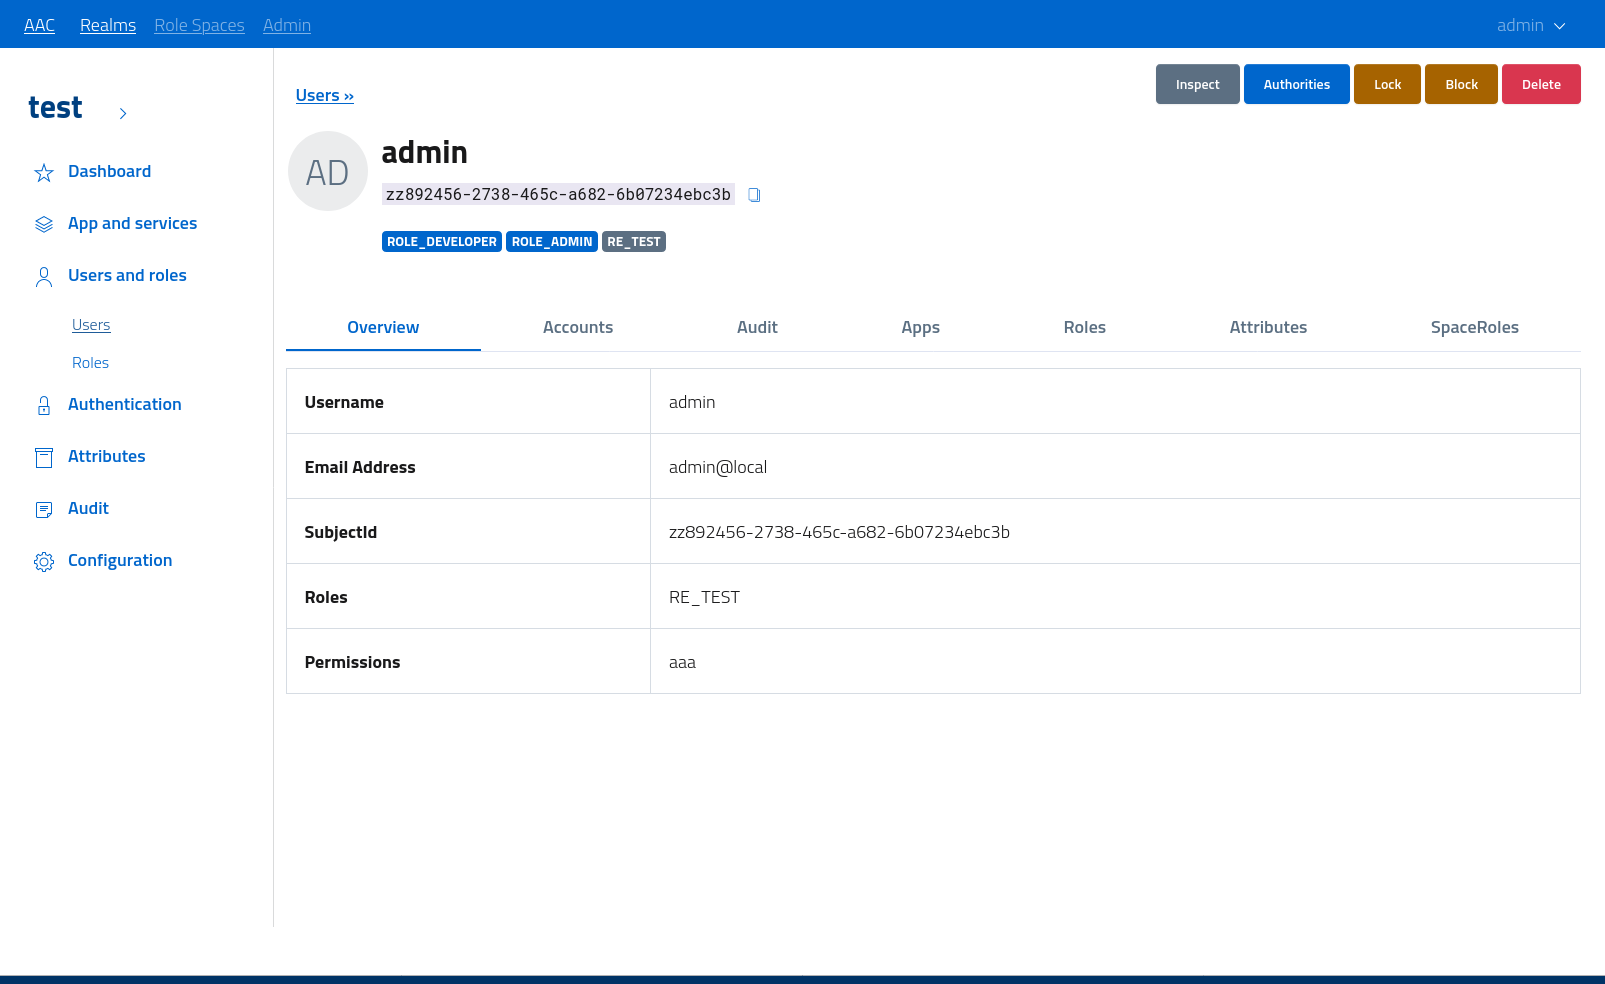The image size is (1605, 984).
Task: Click the admin@local email value
Action: (x=718, y=467)
